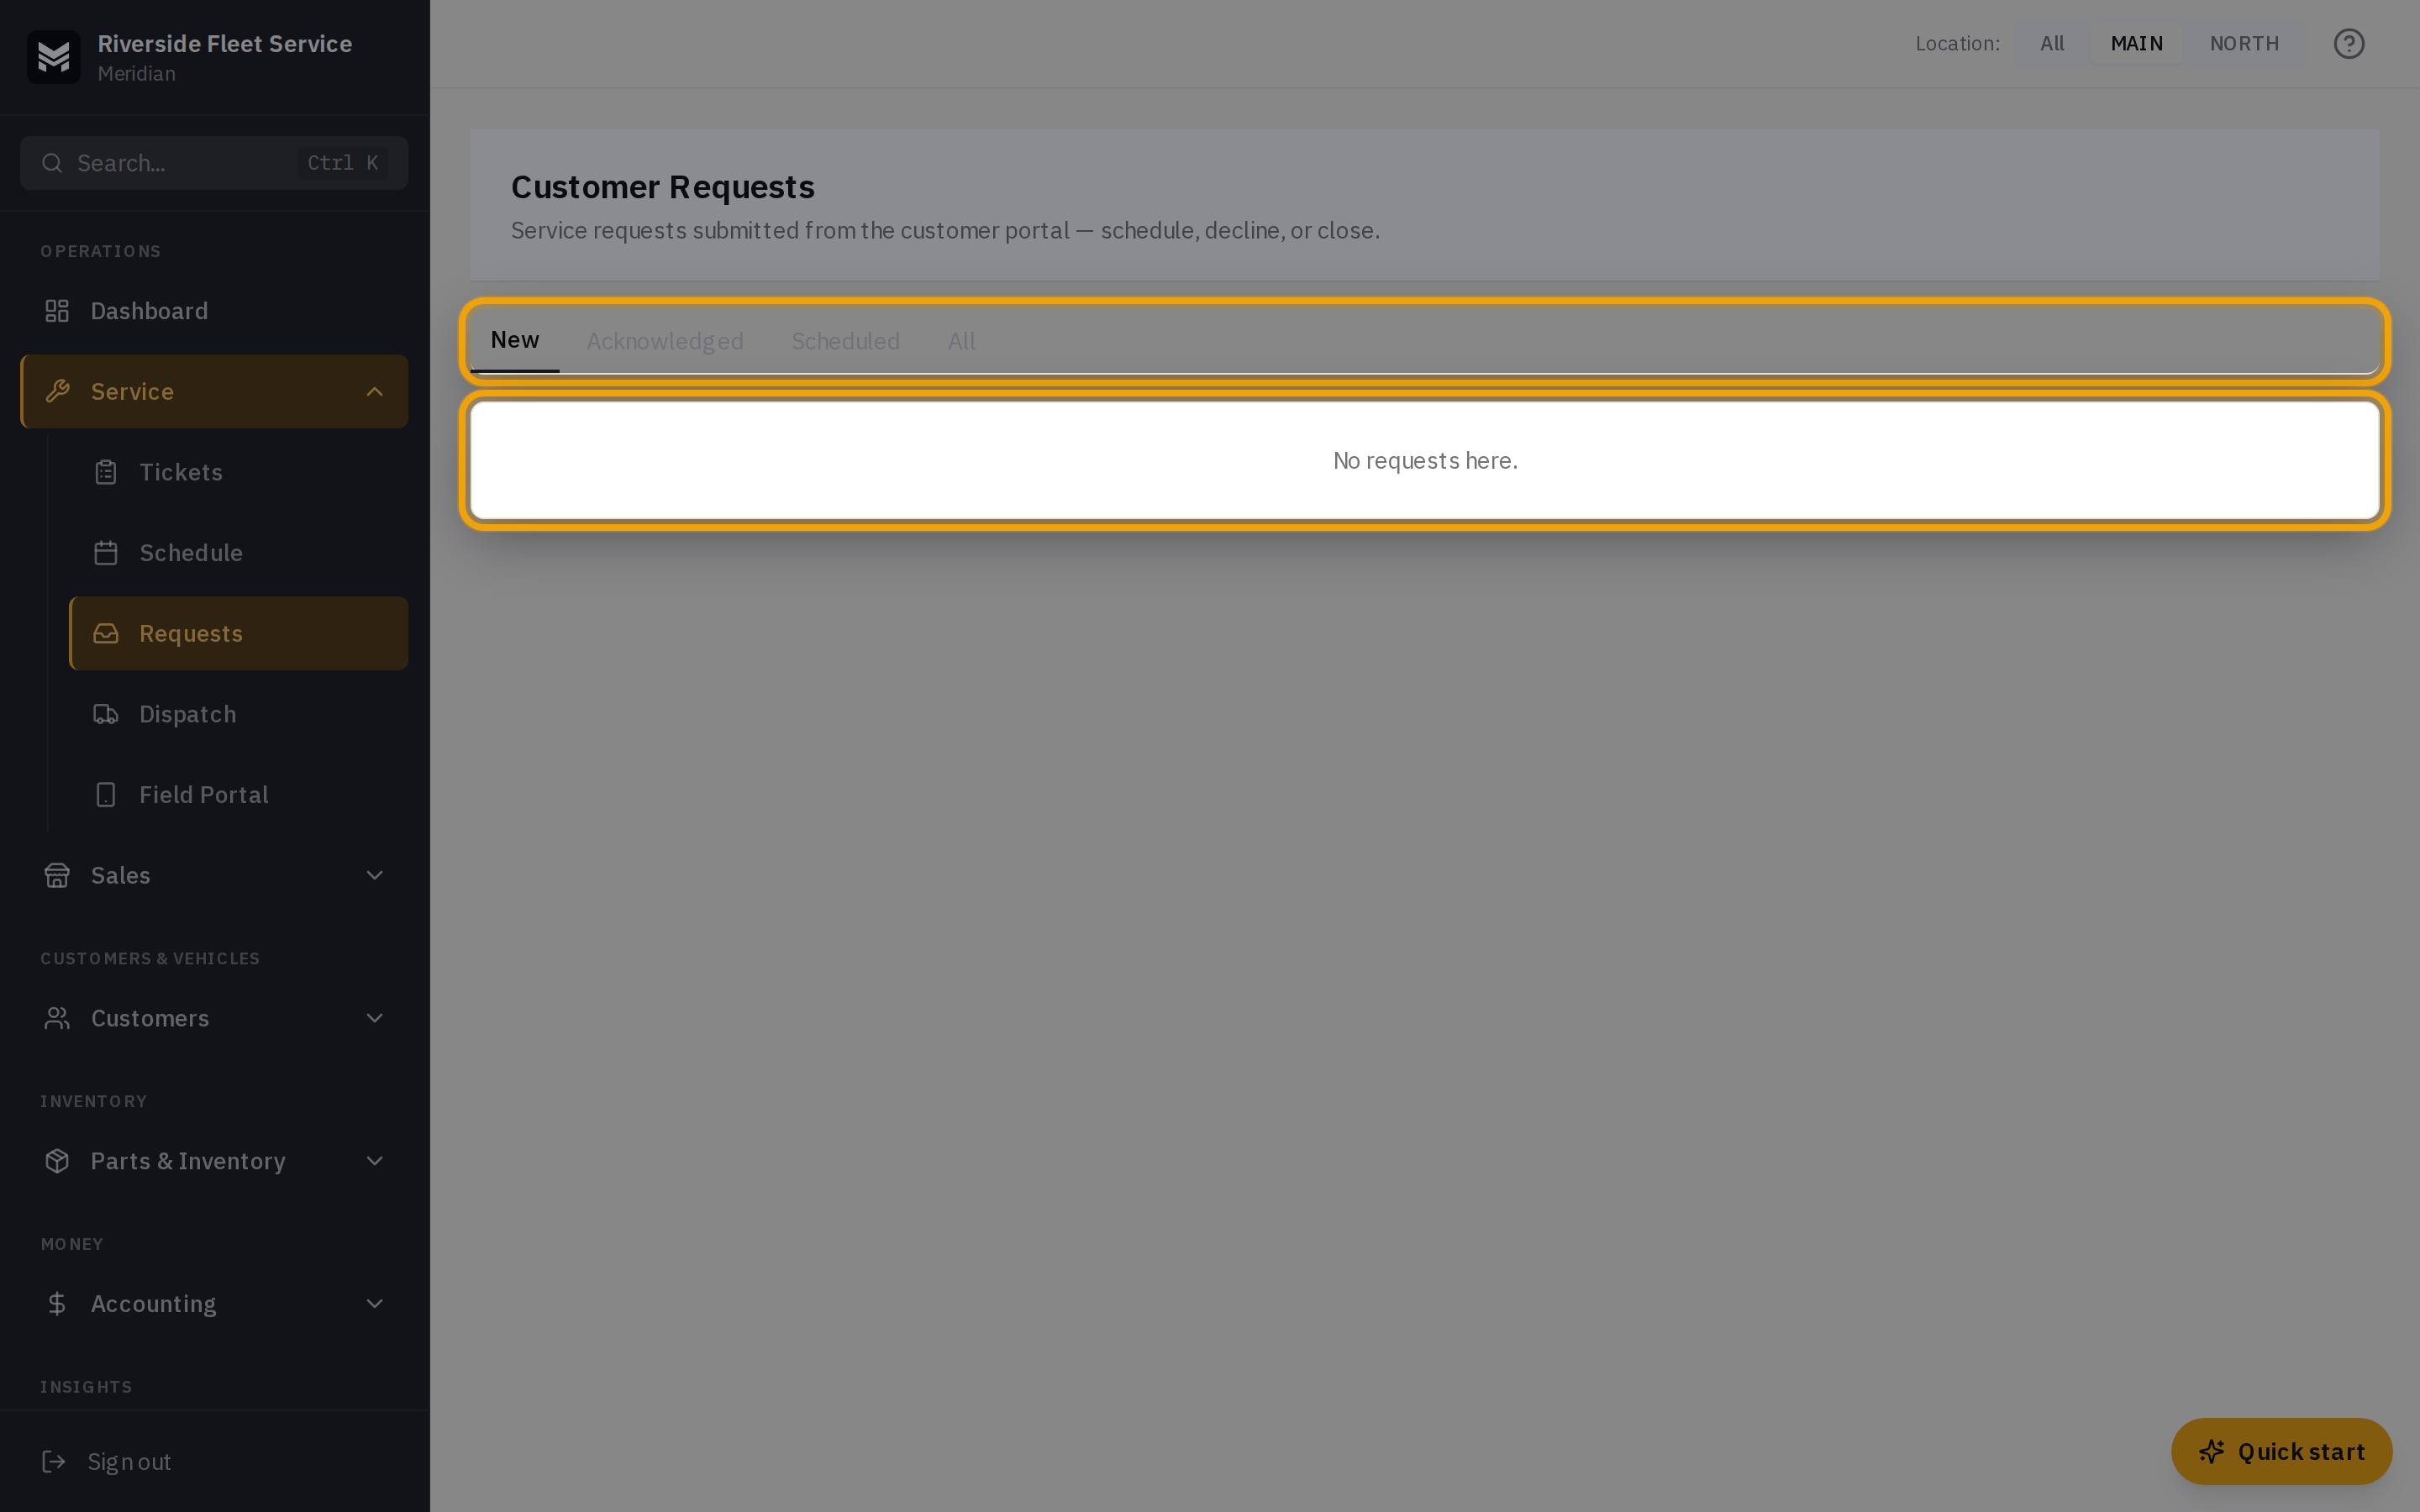Screen dimensions: 2420x1512
Task: Switch to the Scheduled tab
Action: [846, 341]
